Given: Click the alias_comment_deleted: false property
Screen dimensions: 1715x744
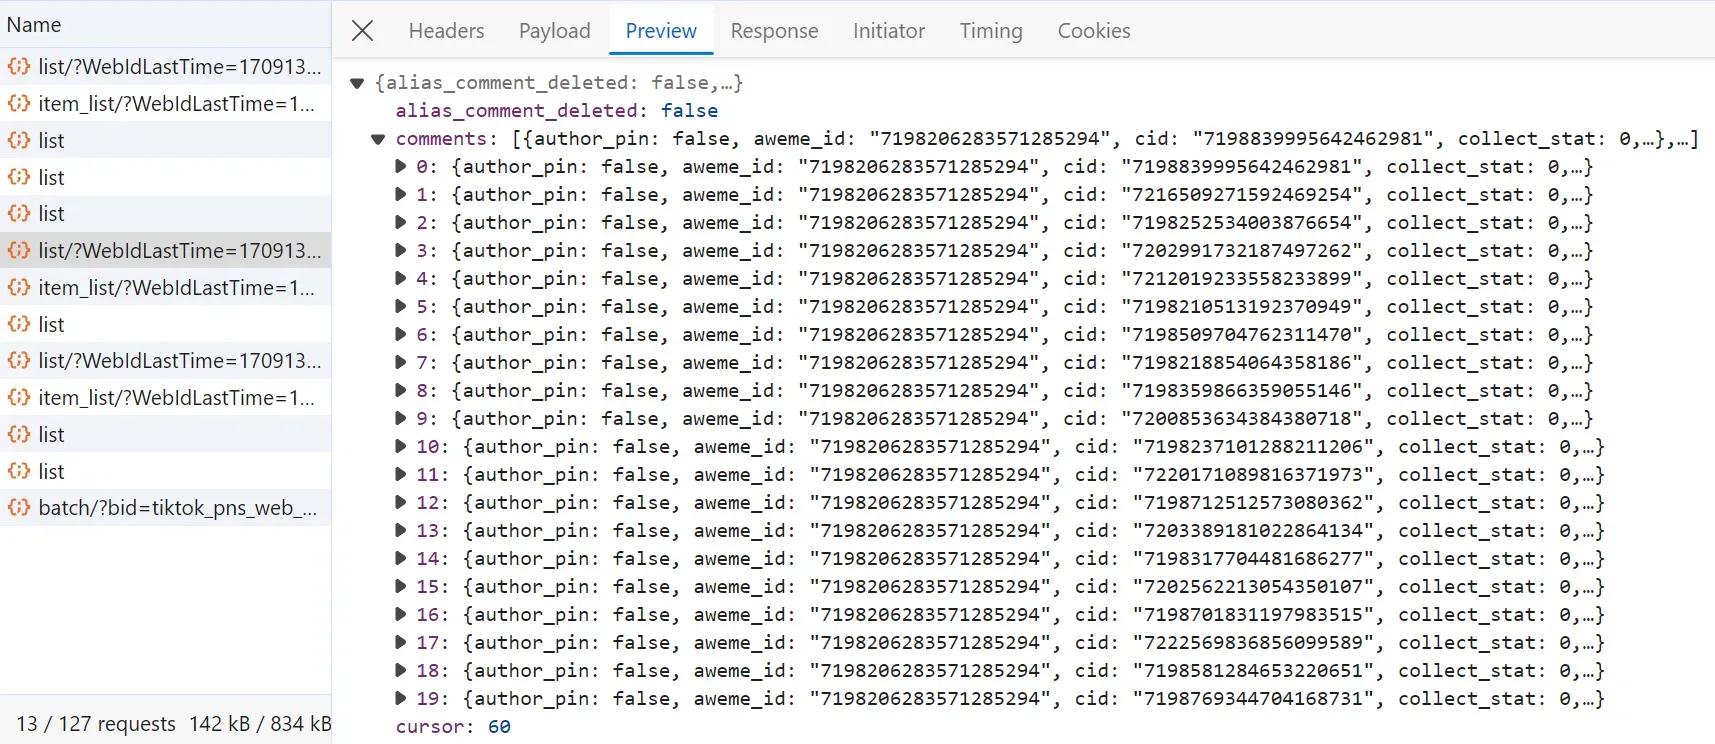Looking at the screenshot, I should pos(556,111).
